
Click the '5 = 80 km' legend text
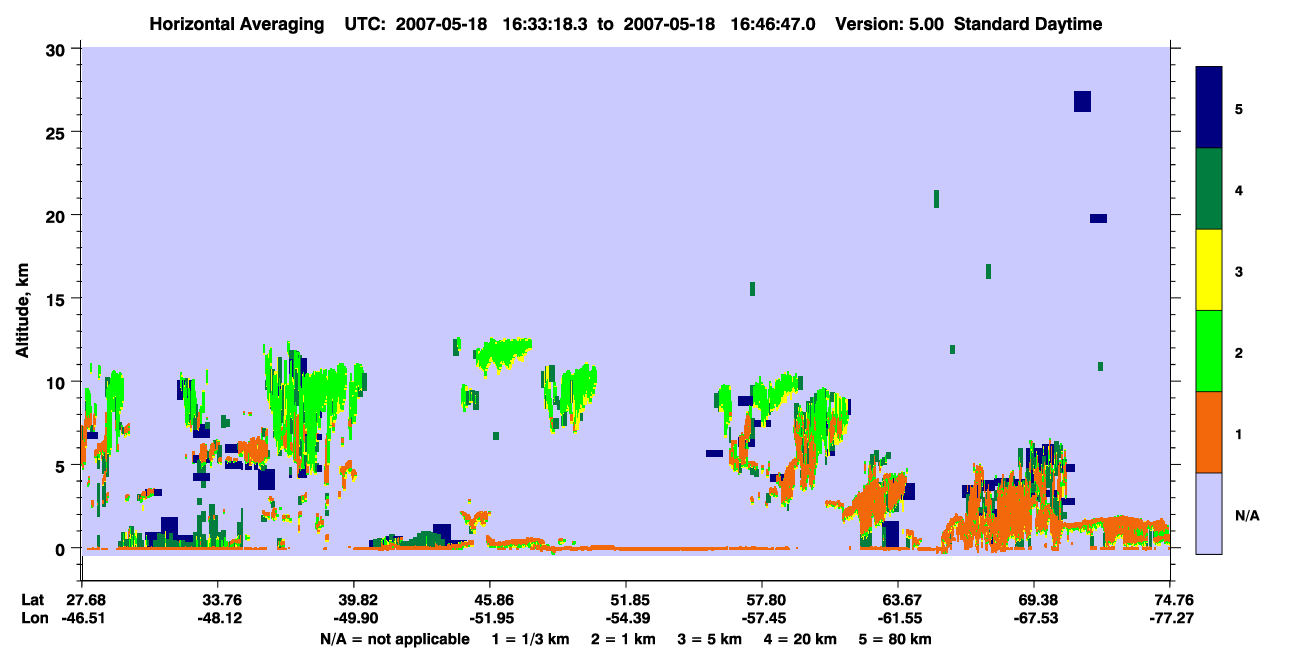pos(895,639)
